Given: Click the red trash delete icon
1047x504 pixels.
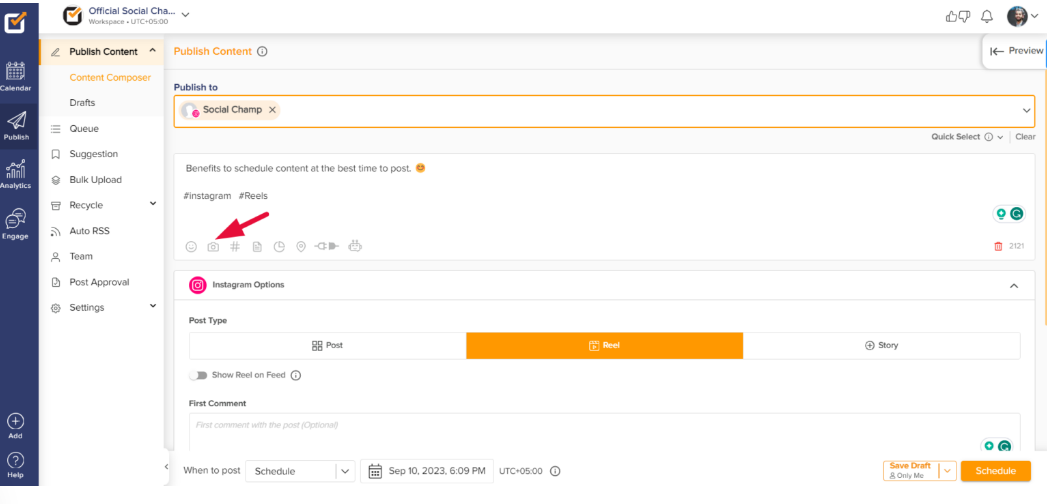Looking at the screenshot, I should (998, 247).
